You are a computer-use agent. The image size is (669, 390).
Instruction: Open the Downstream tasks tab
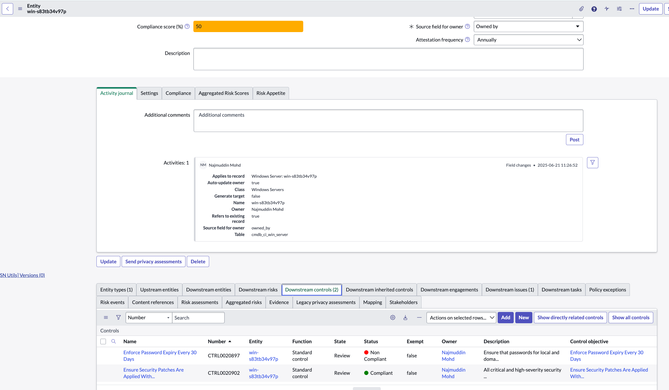[561, 290]
